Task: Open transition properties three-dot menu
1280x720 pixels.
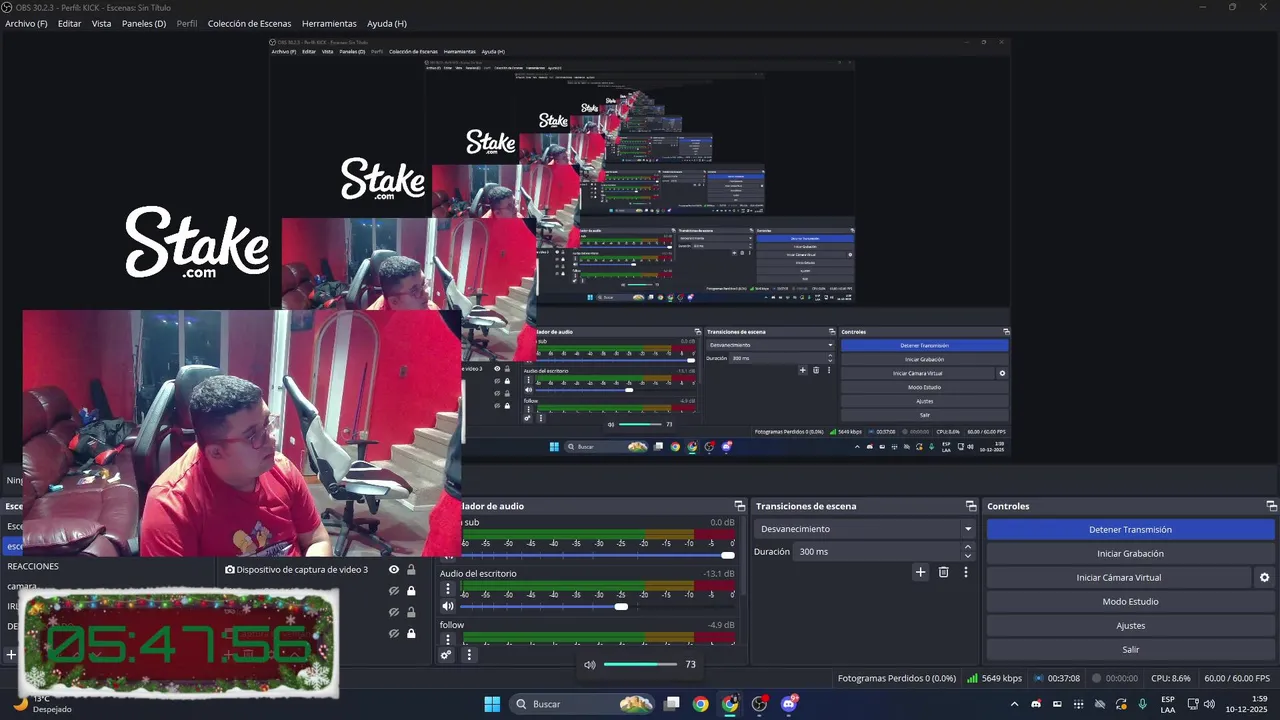Action: click(x=965, y=572)
